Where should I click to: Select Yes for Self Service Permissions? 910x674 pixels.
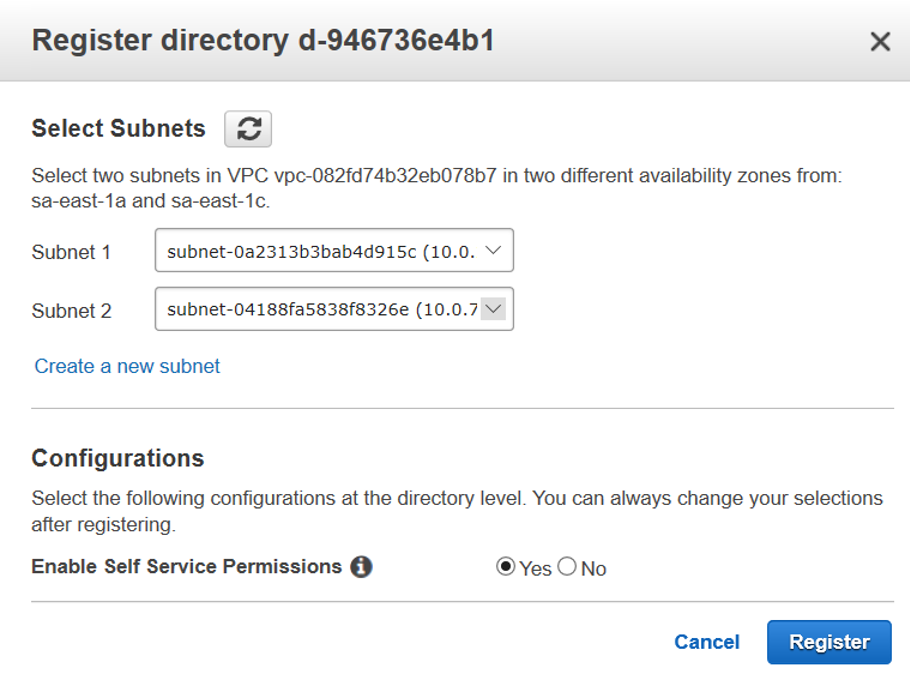(506, 567)
